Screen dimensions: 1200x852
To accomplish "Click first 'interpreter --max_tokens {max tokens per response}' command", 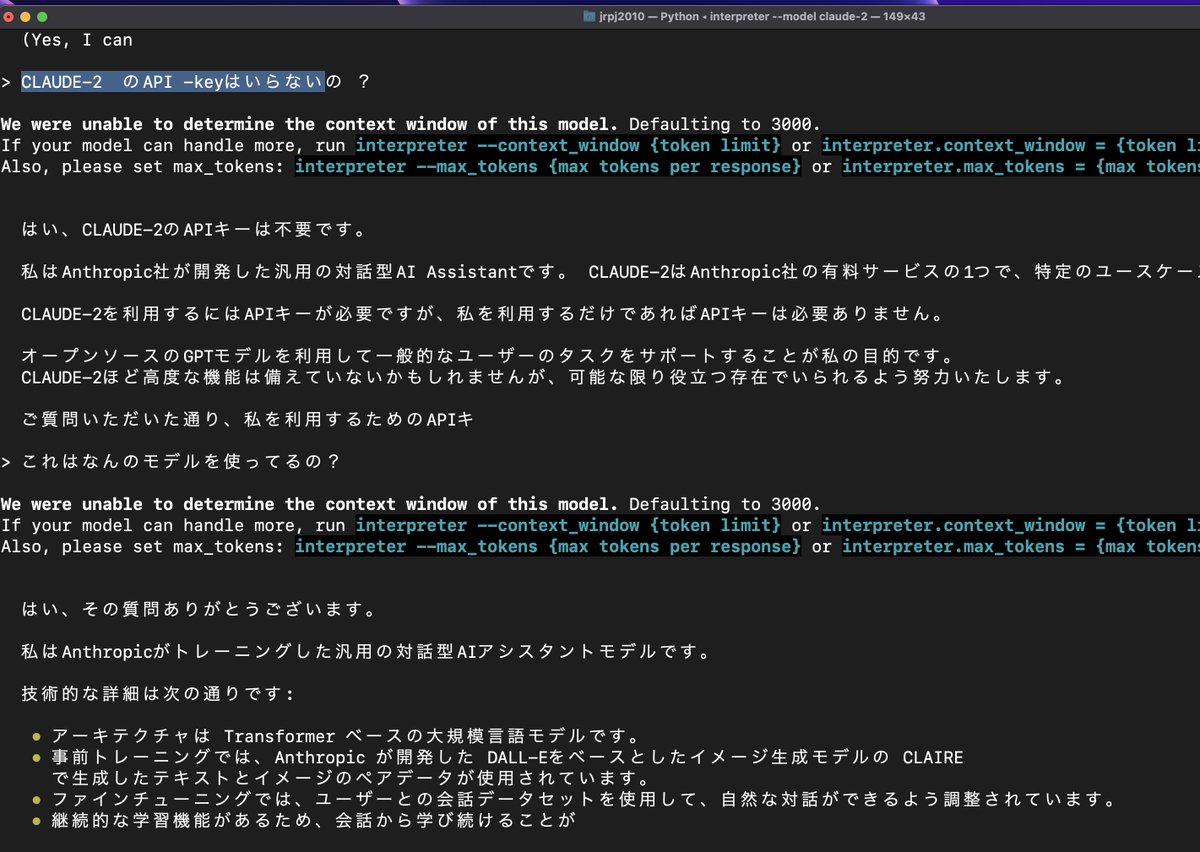I will [x=548, y=166].
